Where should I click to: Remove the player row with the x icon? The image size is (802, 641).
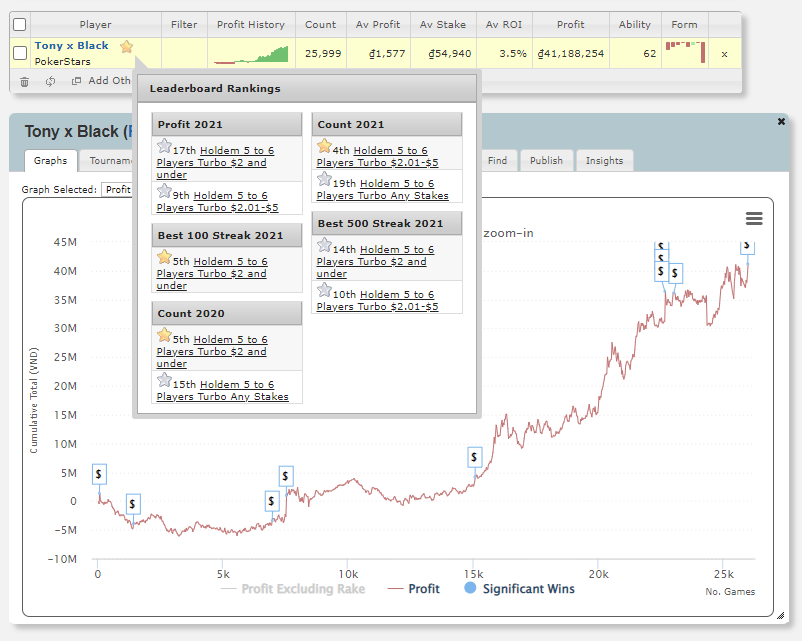(x=724, y=54)
